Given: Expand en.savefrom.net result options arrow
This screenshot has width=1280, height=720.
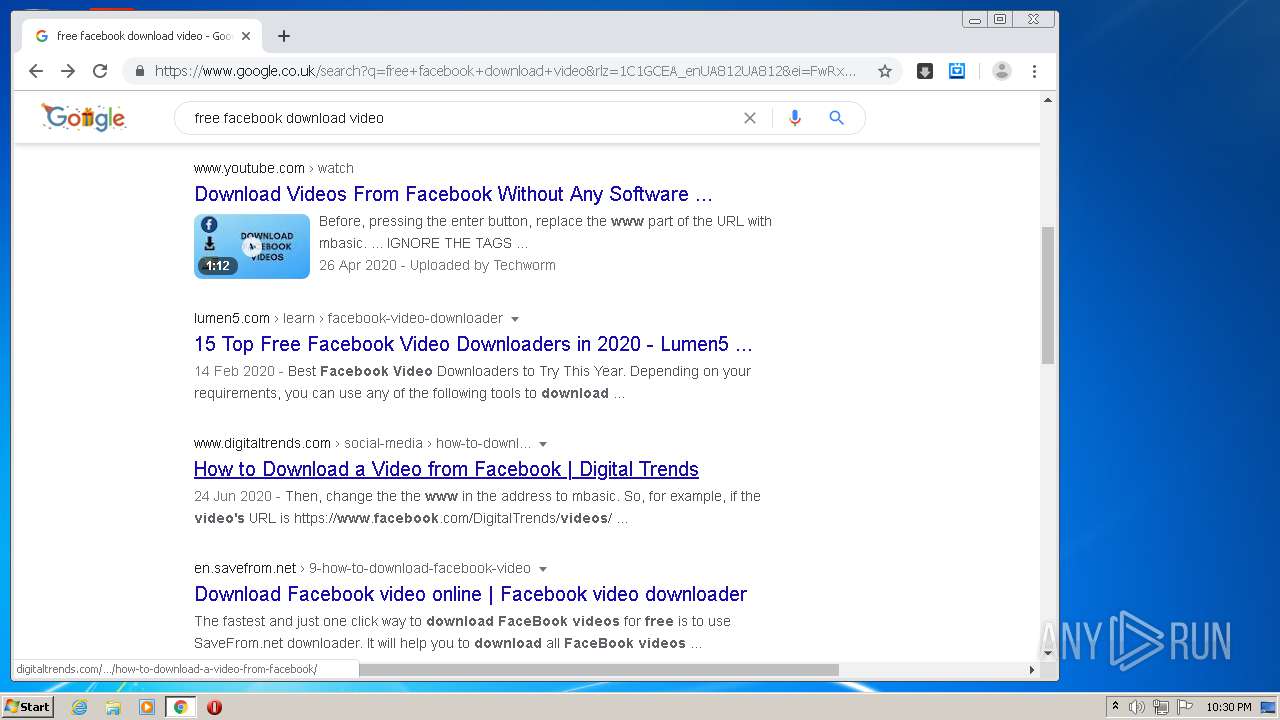Looking at the screenshot, I should tap(543, 569).
